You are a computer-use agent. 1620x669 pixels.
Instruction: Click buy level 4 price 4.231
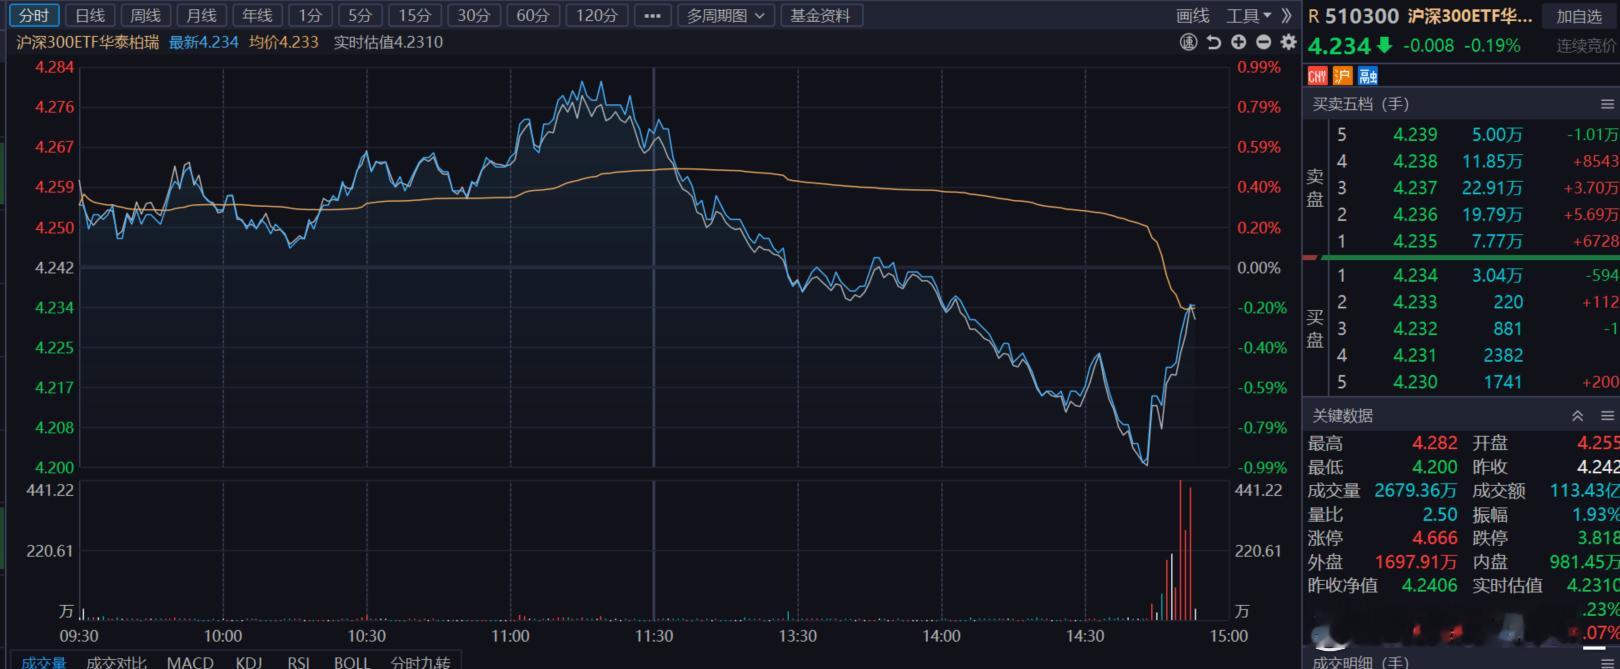(x=1415, y=355)
